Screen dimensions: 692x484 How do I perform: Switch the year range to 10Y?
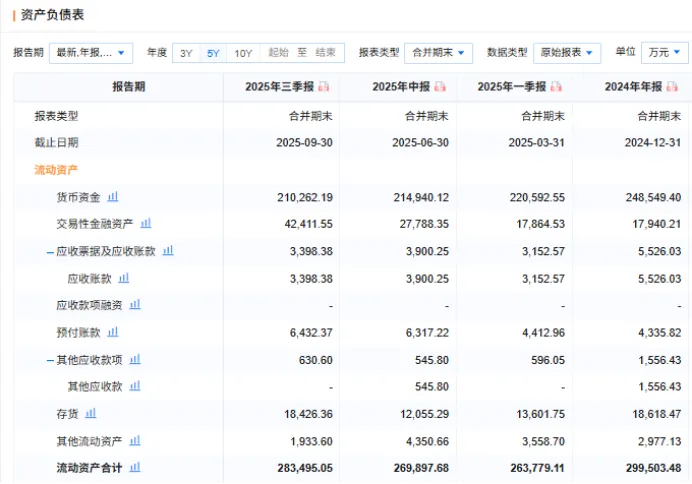click(243, 53)
